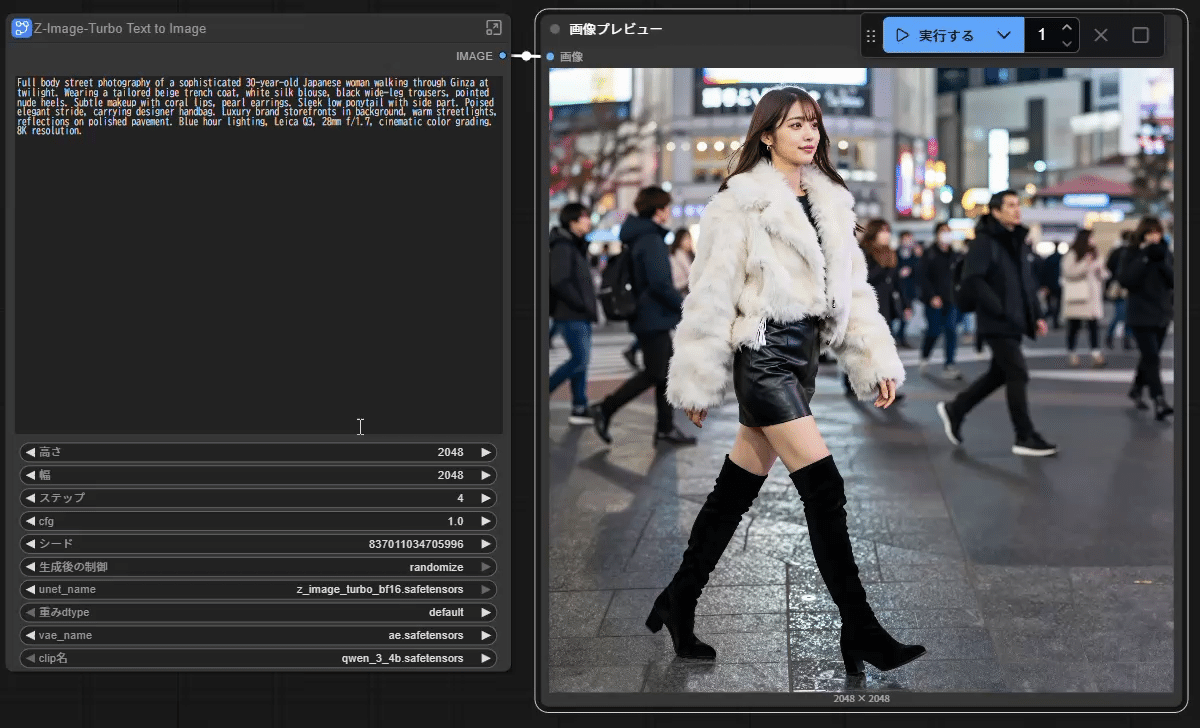Collapse the 画像プレビュー node via its dot
The height and width of the screenshot is (728, 1200).
coord(555,29)
